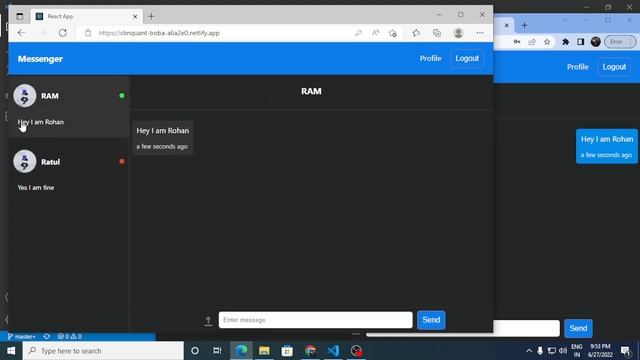Log out from front Messenger window
Viewport: 640px width, 360px height.
coord(467,58)
